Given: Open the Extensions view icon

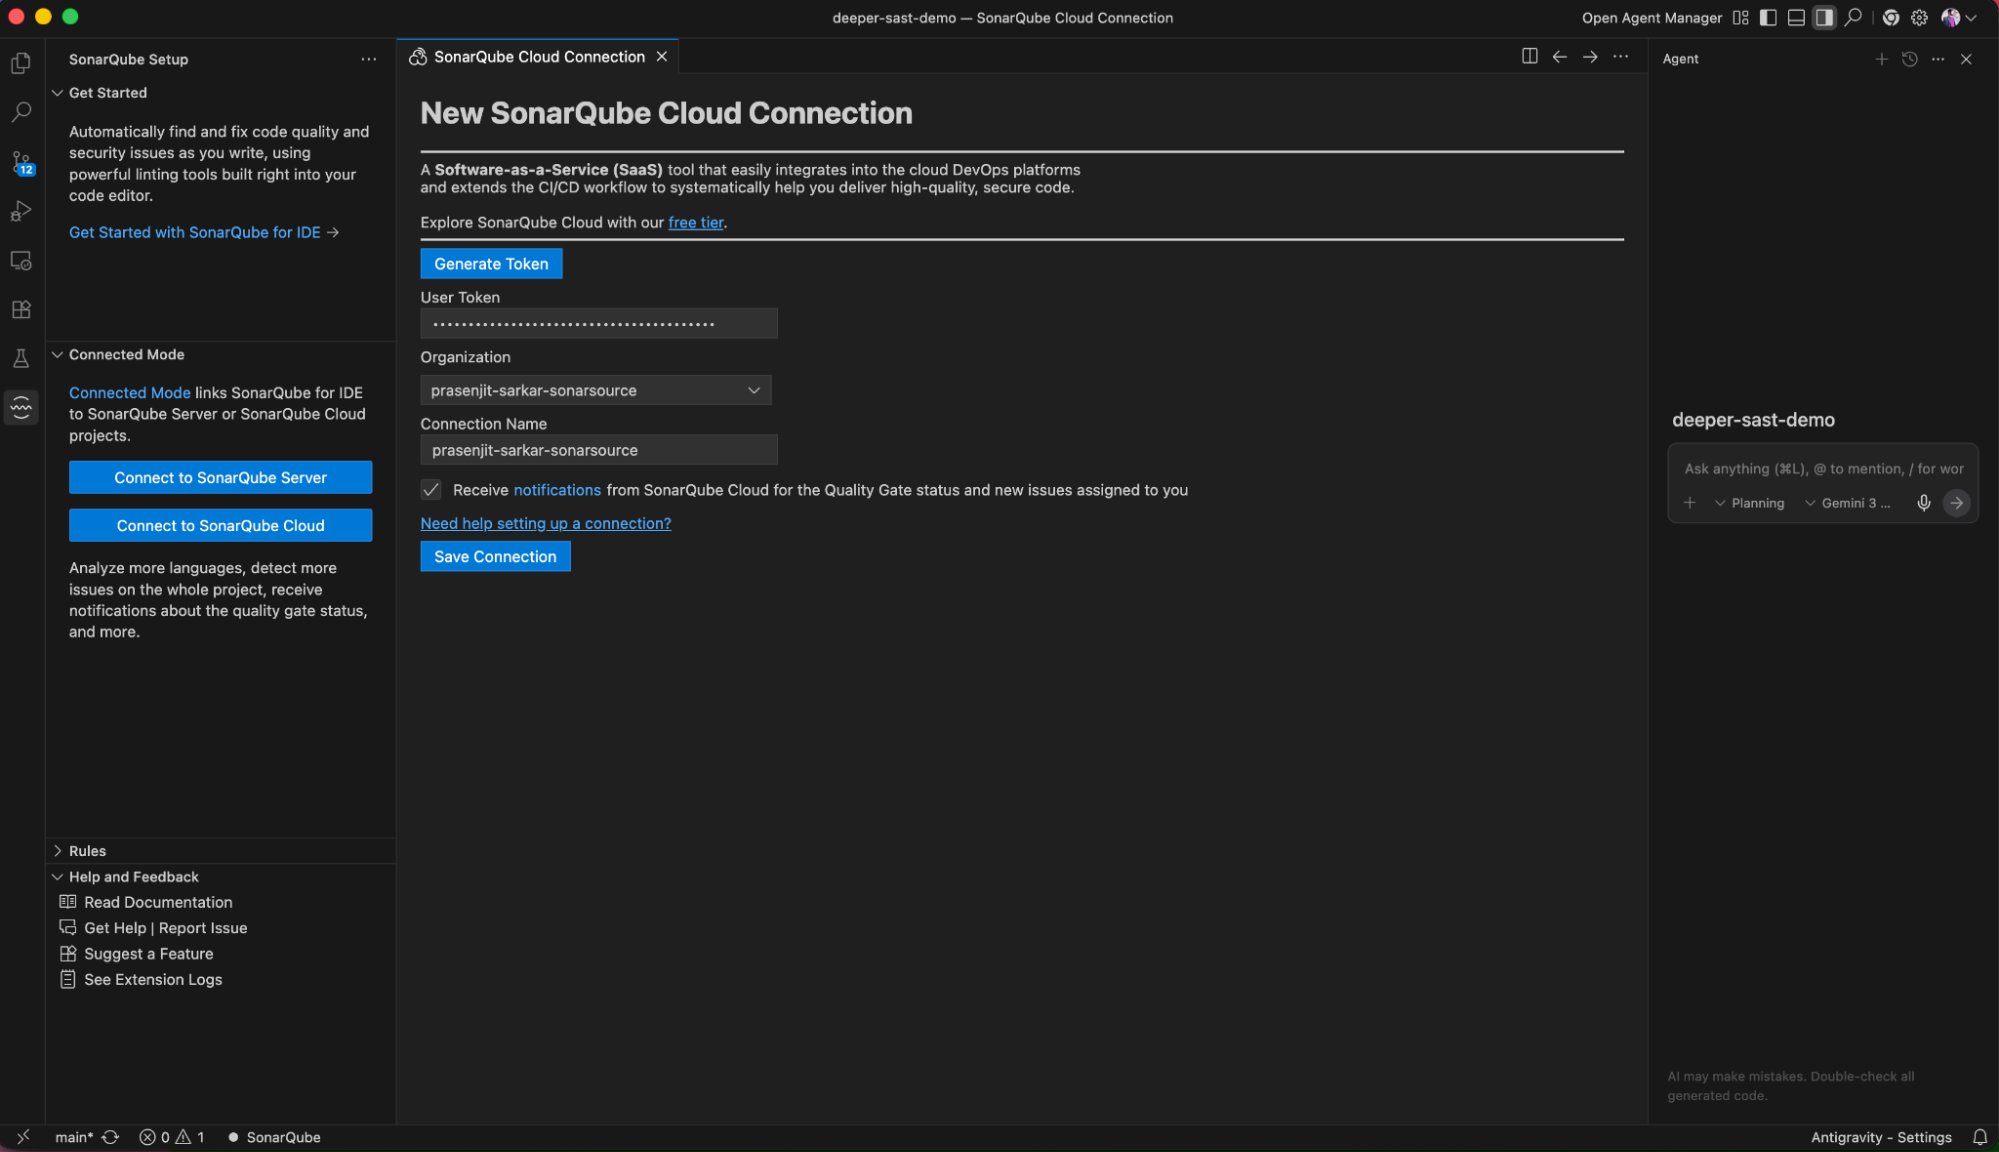Looking at the screenshot, I should pos(21,310).
